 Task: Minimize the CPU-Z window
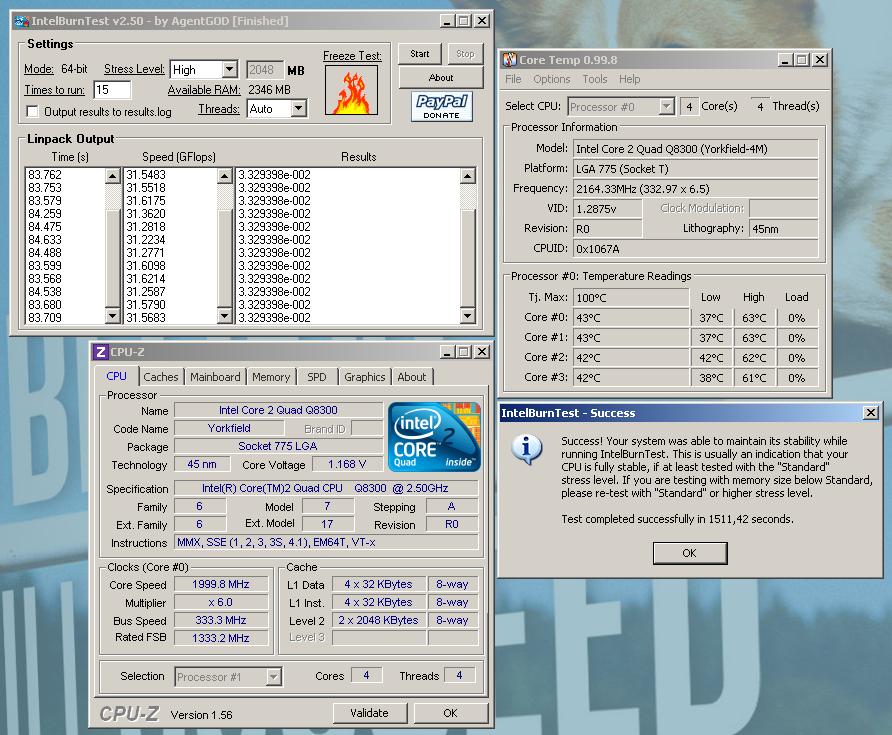click(x=447, y=352)
